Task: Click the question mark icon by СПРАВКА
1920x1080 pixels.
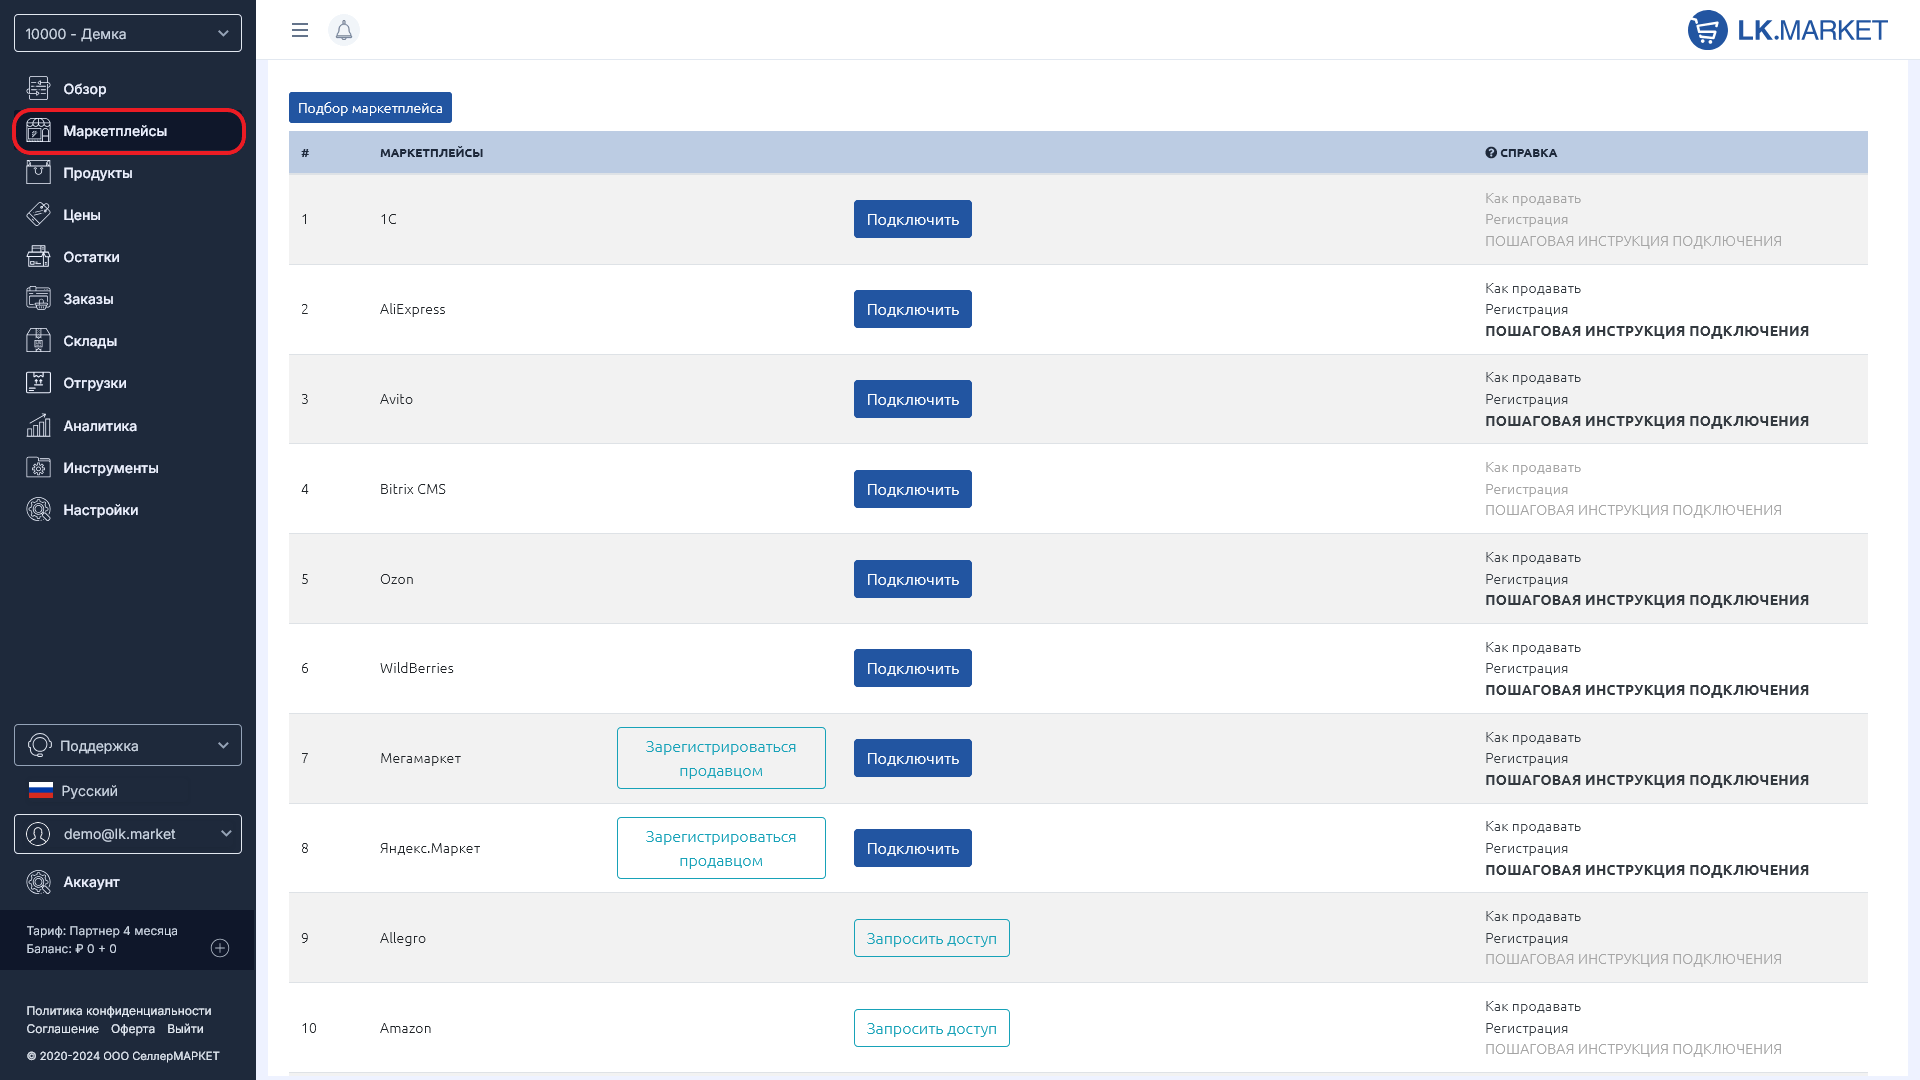Action: [1491, 153]
